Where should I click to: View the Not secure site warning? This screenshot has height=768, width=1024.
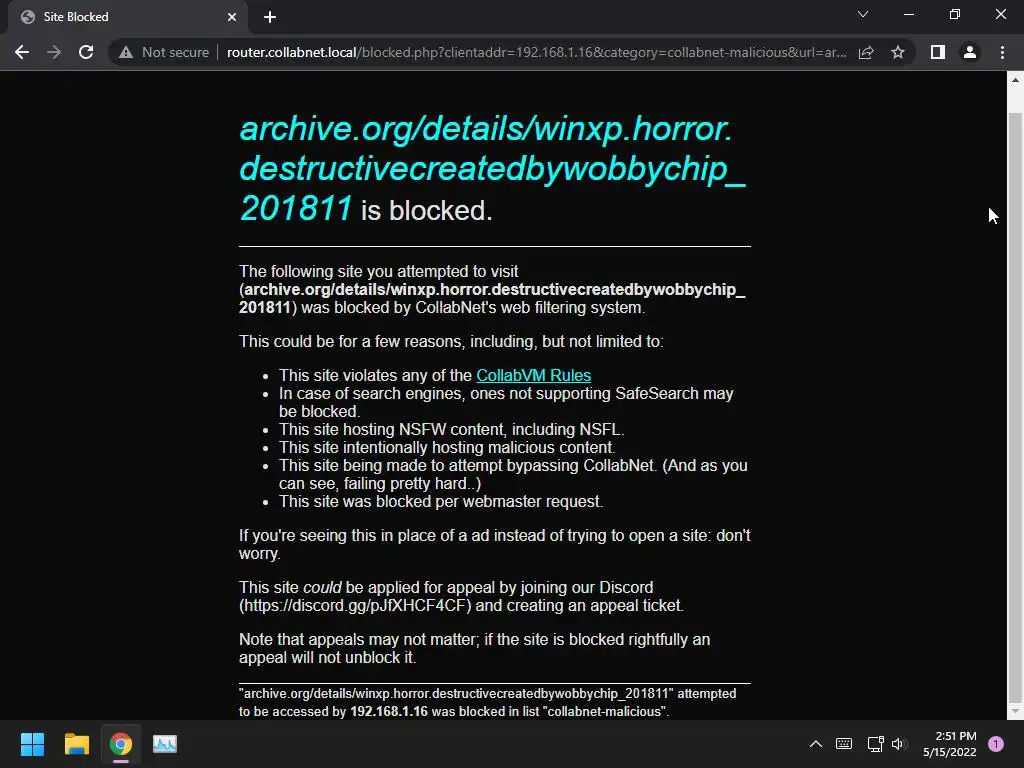(x=164, y=52)
